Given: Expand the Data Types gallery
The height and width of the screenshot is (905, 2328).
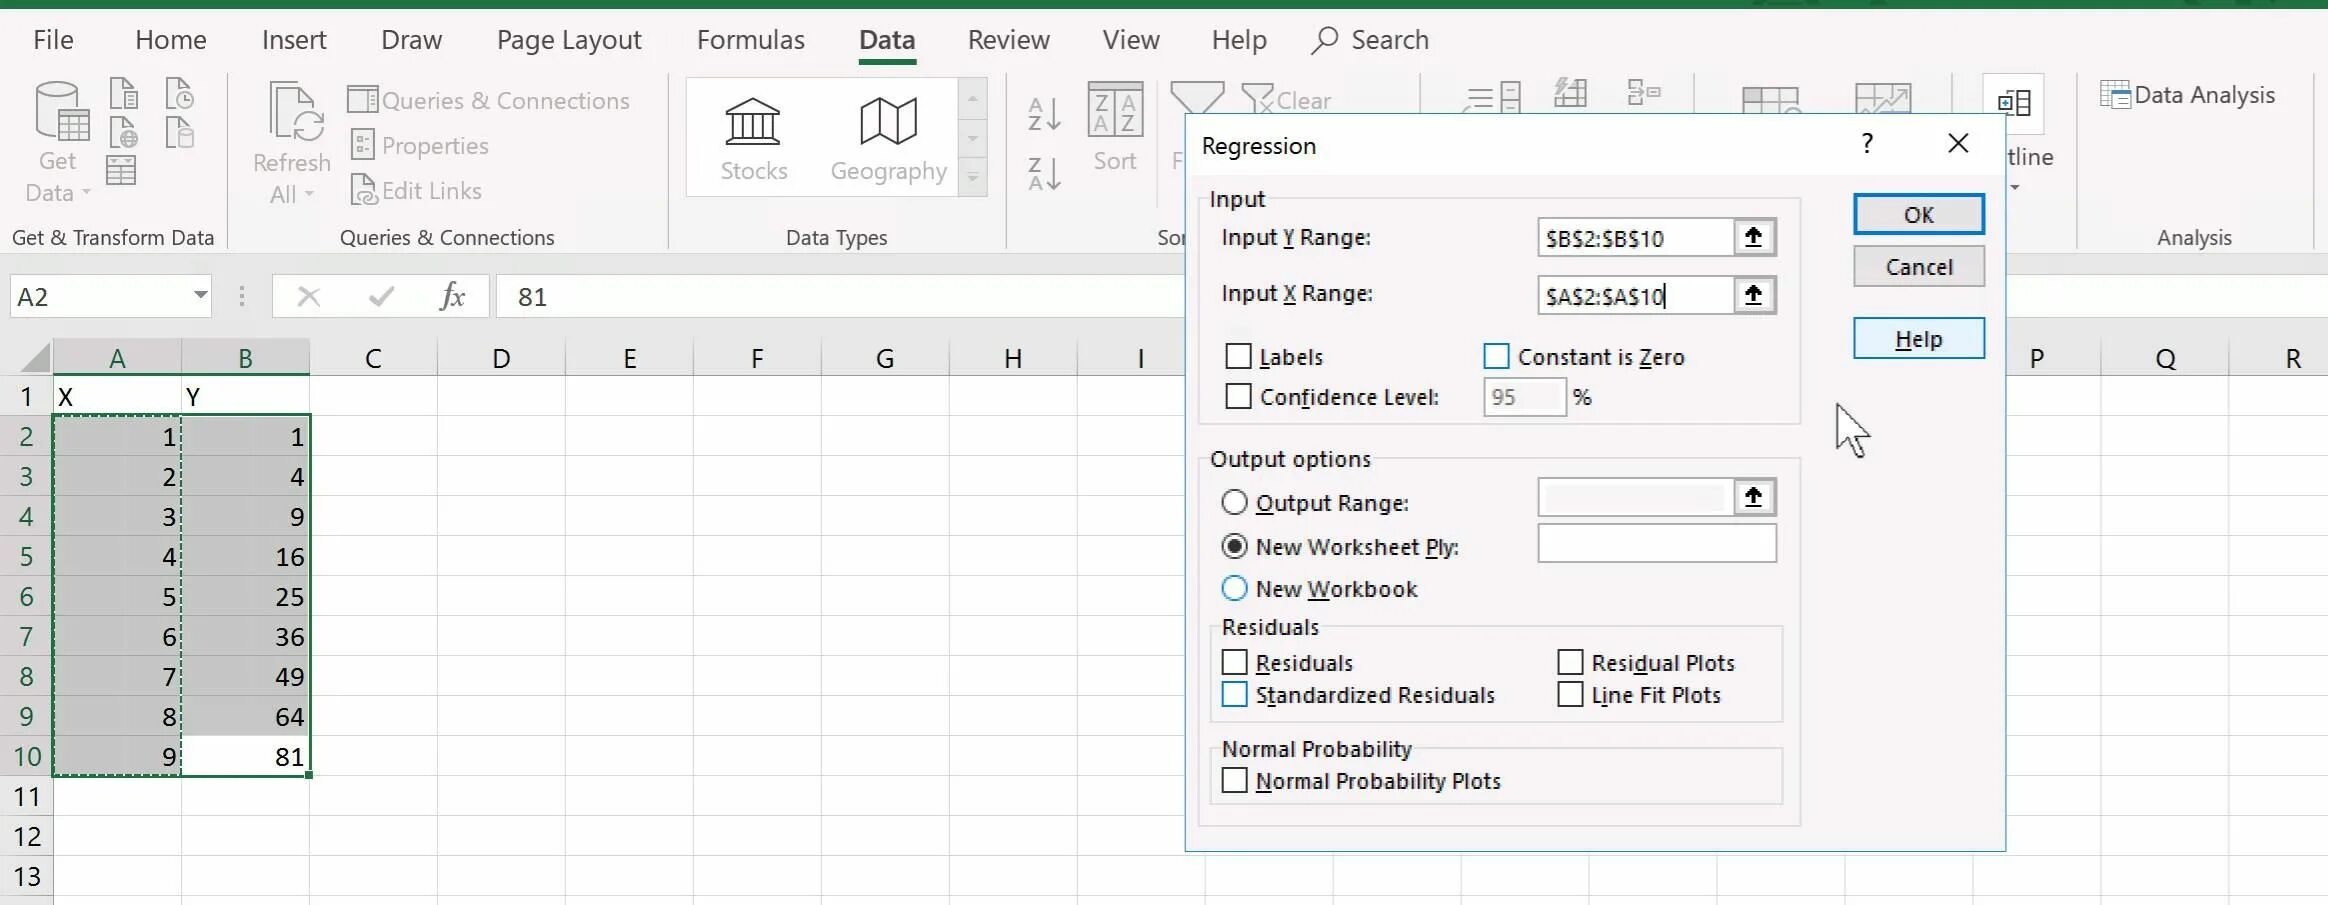Looking at the screenshot, I should tap(973, 178).
